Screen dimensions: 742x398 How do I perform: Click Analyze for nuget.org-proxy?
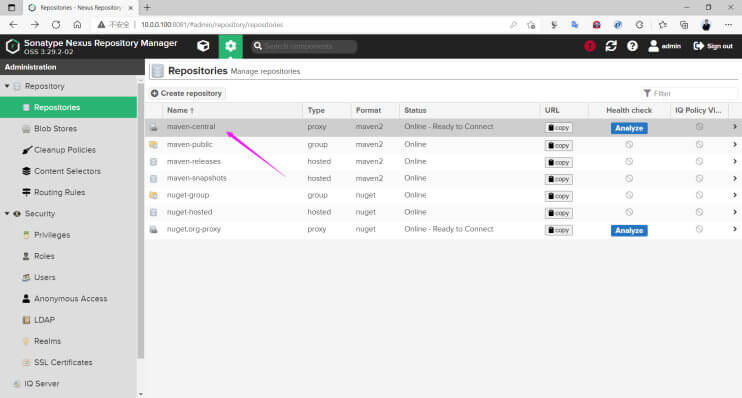click(x=629, y=230)
